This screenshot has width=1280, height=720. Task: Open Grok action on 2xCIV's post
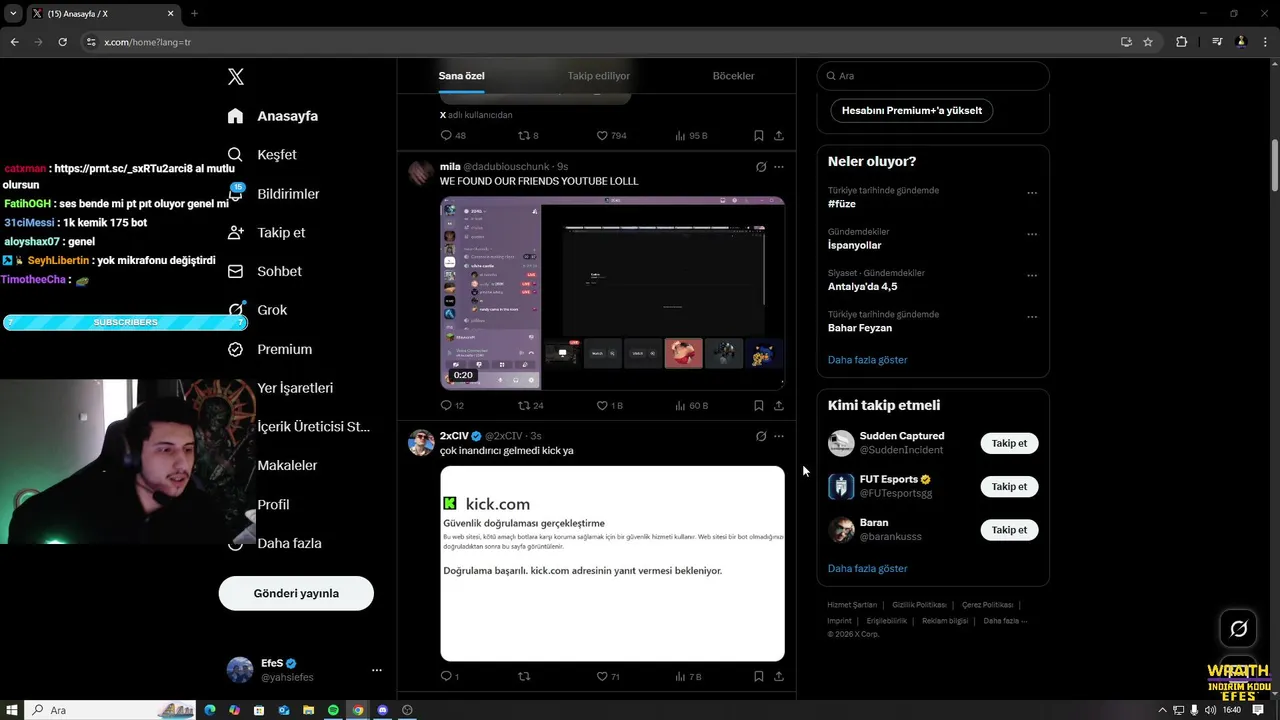click(x=761, y=436)
